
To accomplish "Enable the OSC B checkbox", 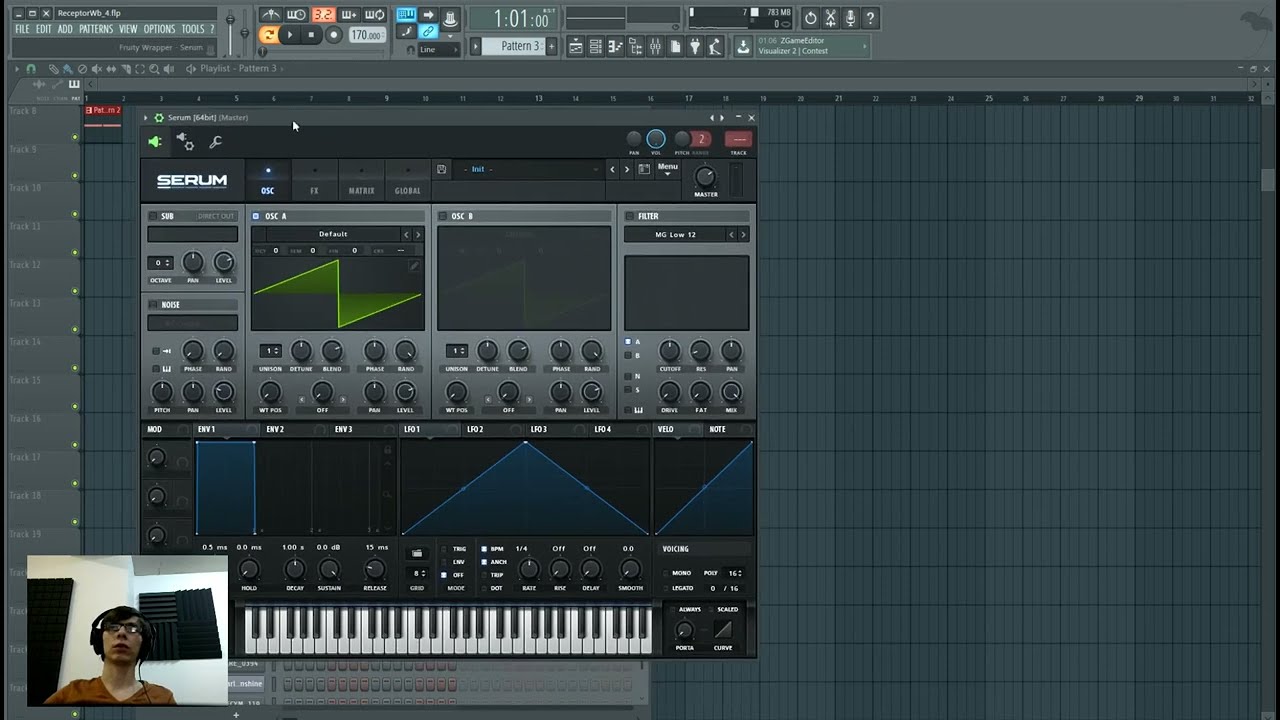I will click(442, 216).
